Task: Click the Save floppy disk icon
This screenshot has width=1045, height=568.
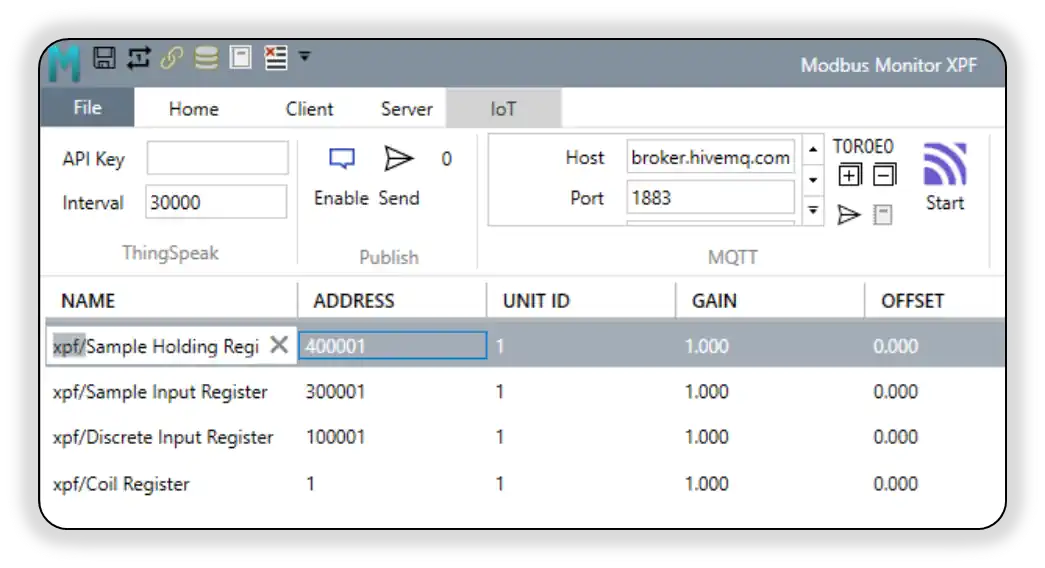Action: (x=104, y=57)
